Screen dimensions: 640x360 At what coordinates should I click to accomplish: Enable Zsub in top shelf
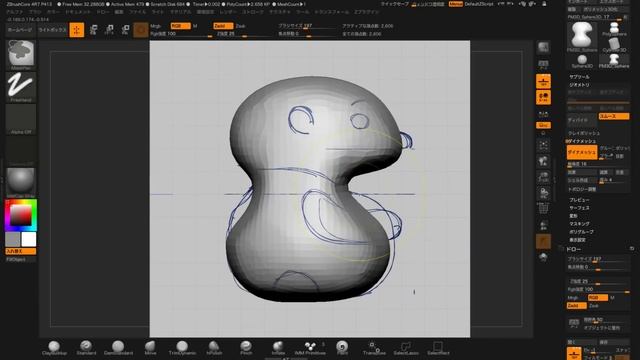240,26
